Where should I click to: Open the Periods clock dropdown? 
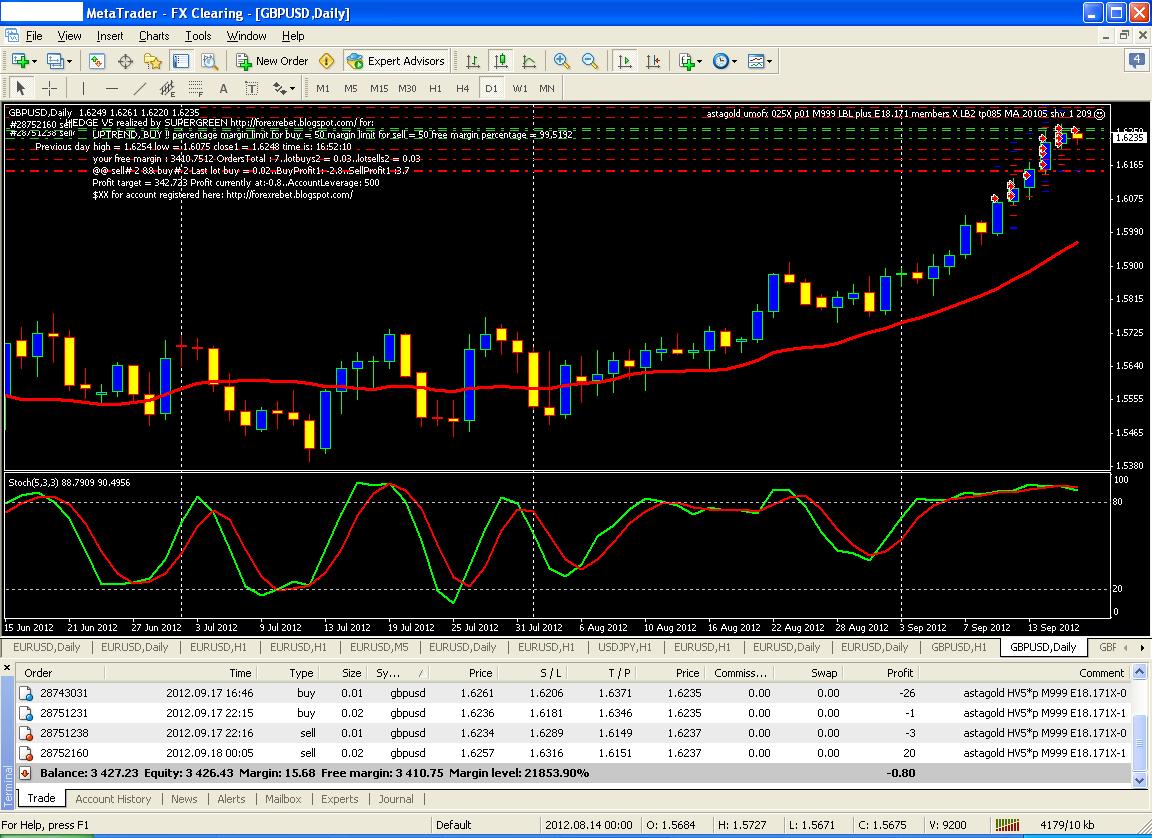click(x=724, y=61)
